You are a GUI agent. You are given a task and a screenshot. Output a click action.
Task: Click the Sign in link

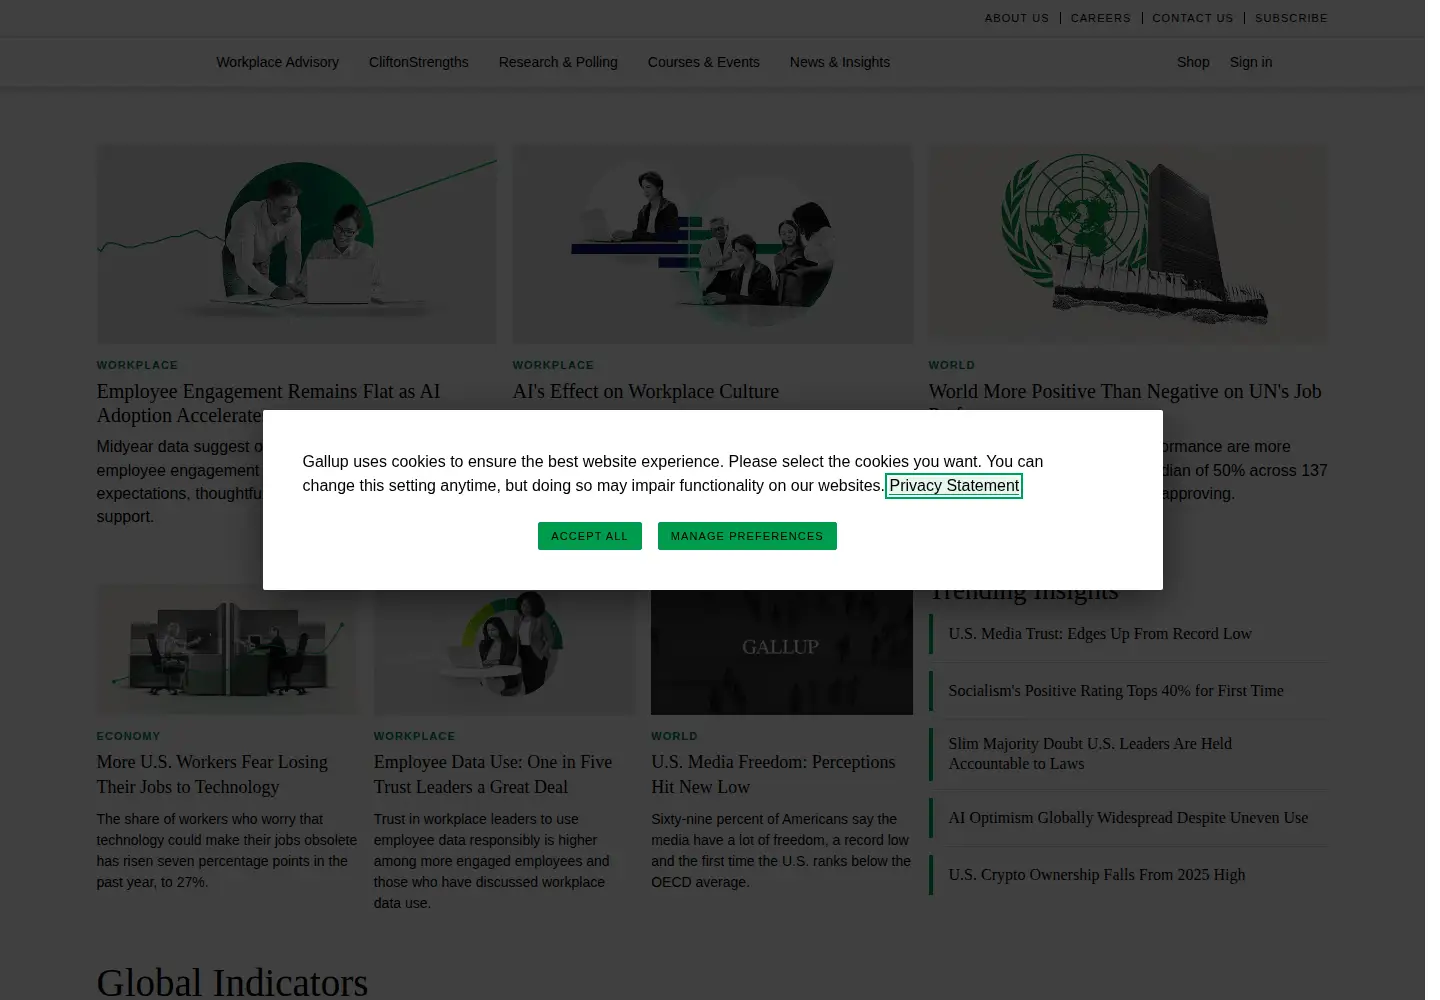pyautogui.click(x=1250, y=62)
